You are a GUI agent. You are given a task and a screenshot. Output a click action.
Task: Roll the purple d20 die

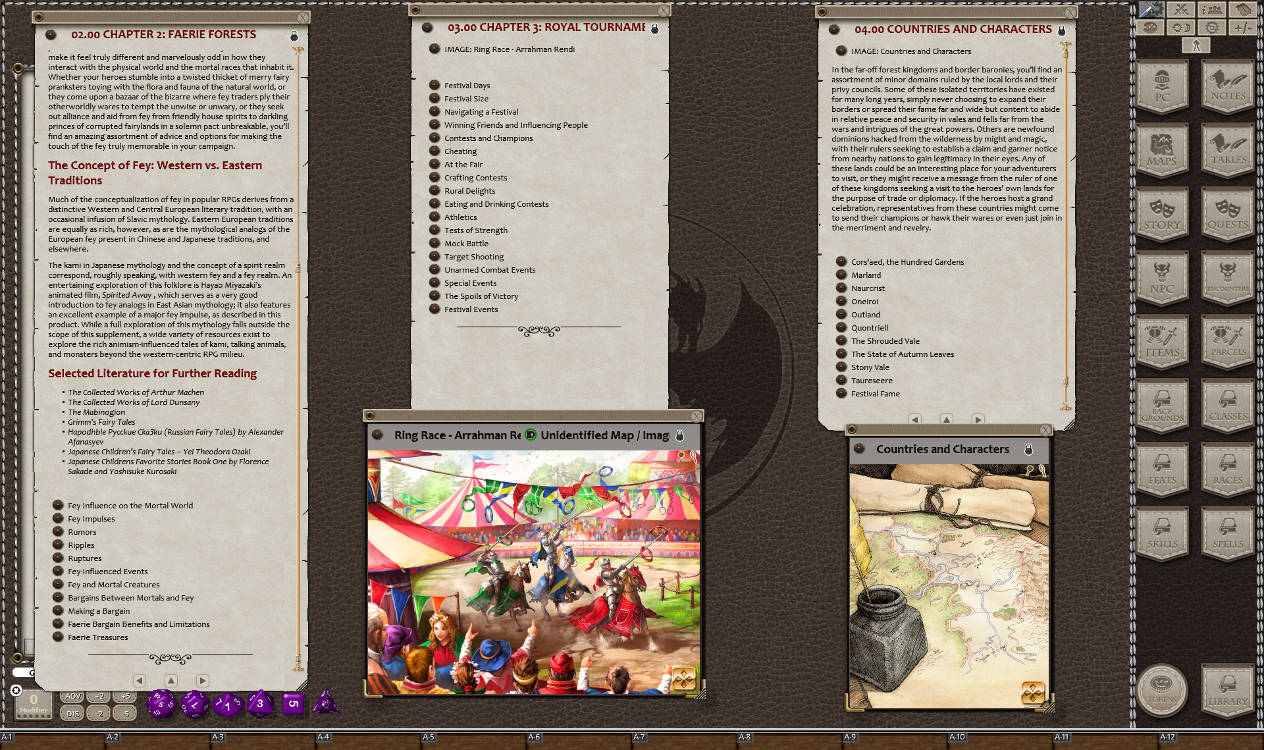point(160,704)
